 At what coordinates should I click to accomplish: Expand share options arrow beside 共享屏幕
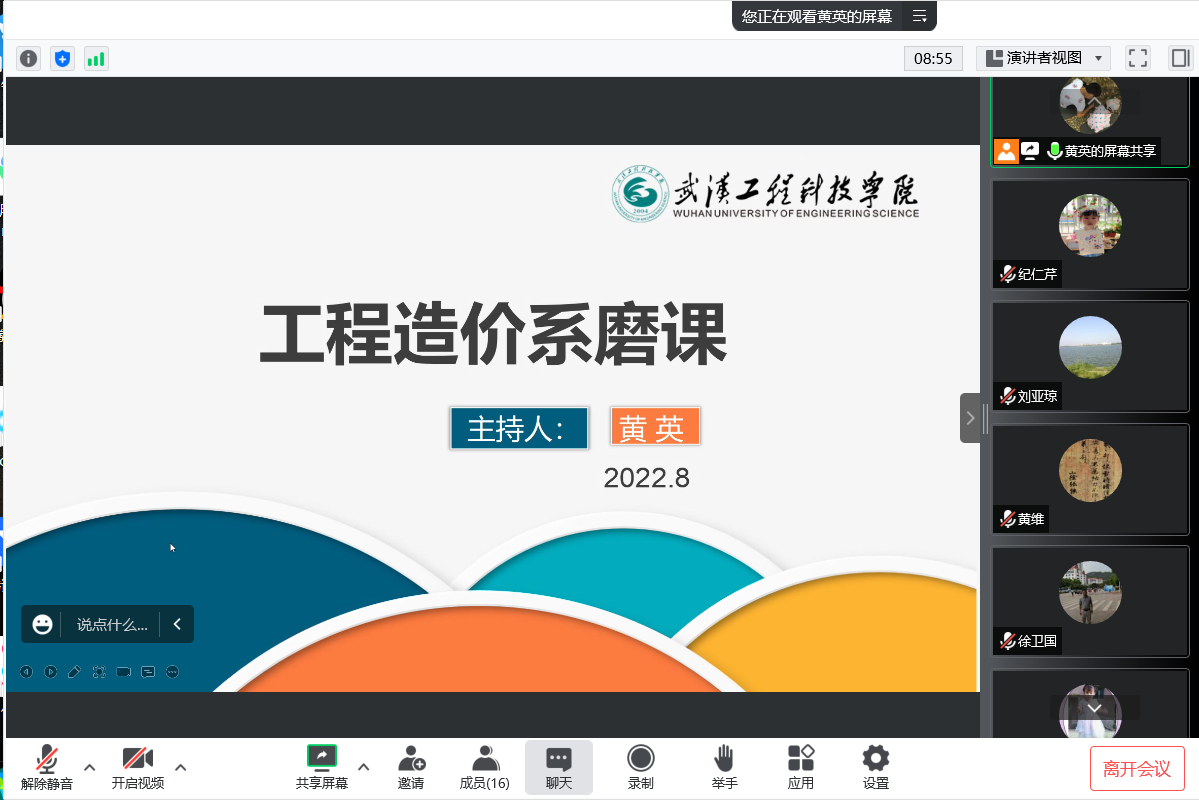(x=364, y=767)
